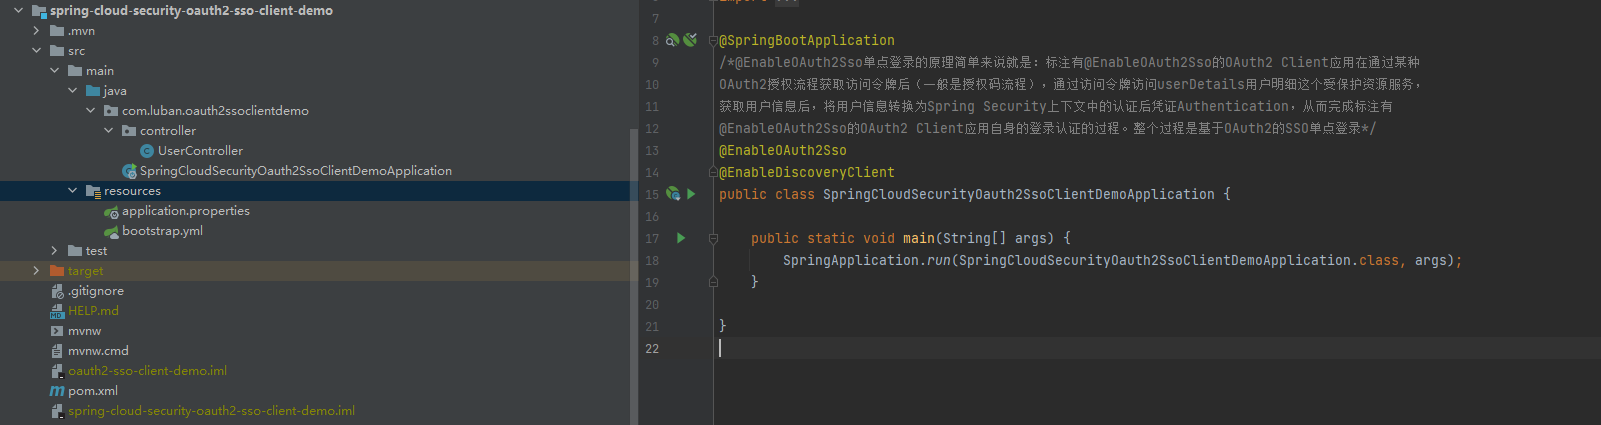Collapse the src folder arrow

(37, 51)
